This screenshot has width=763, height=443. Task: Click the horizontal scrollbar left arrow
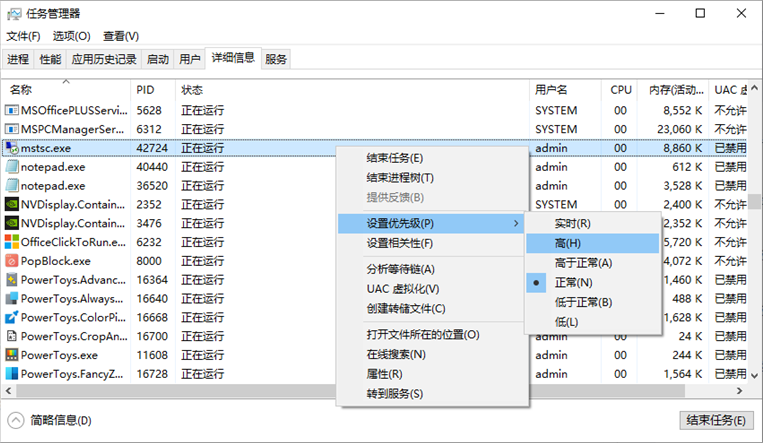8,390
